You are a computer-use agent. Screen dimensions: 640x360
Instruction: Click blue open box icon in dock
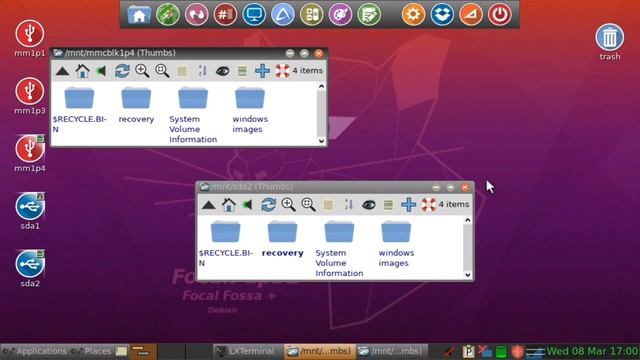(442, 15)
